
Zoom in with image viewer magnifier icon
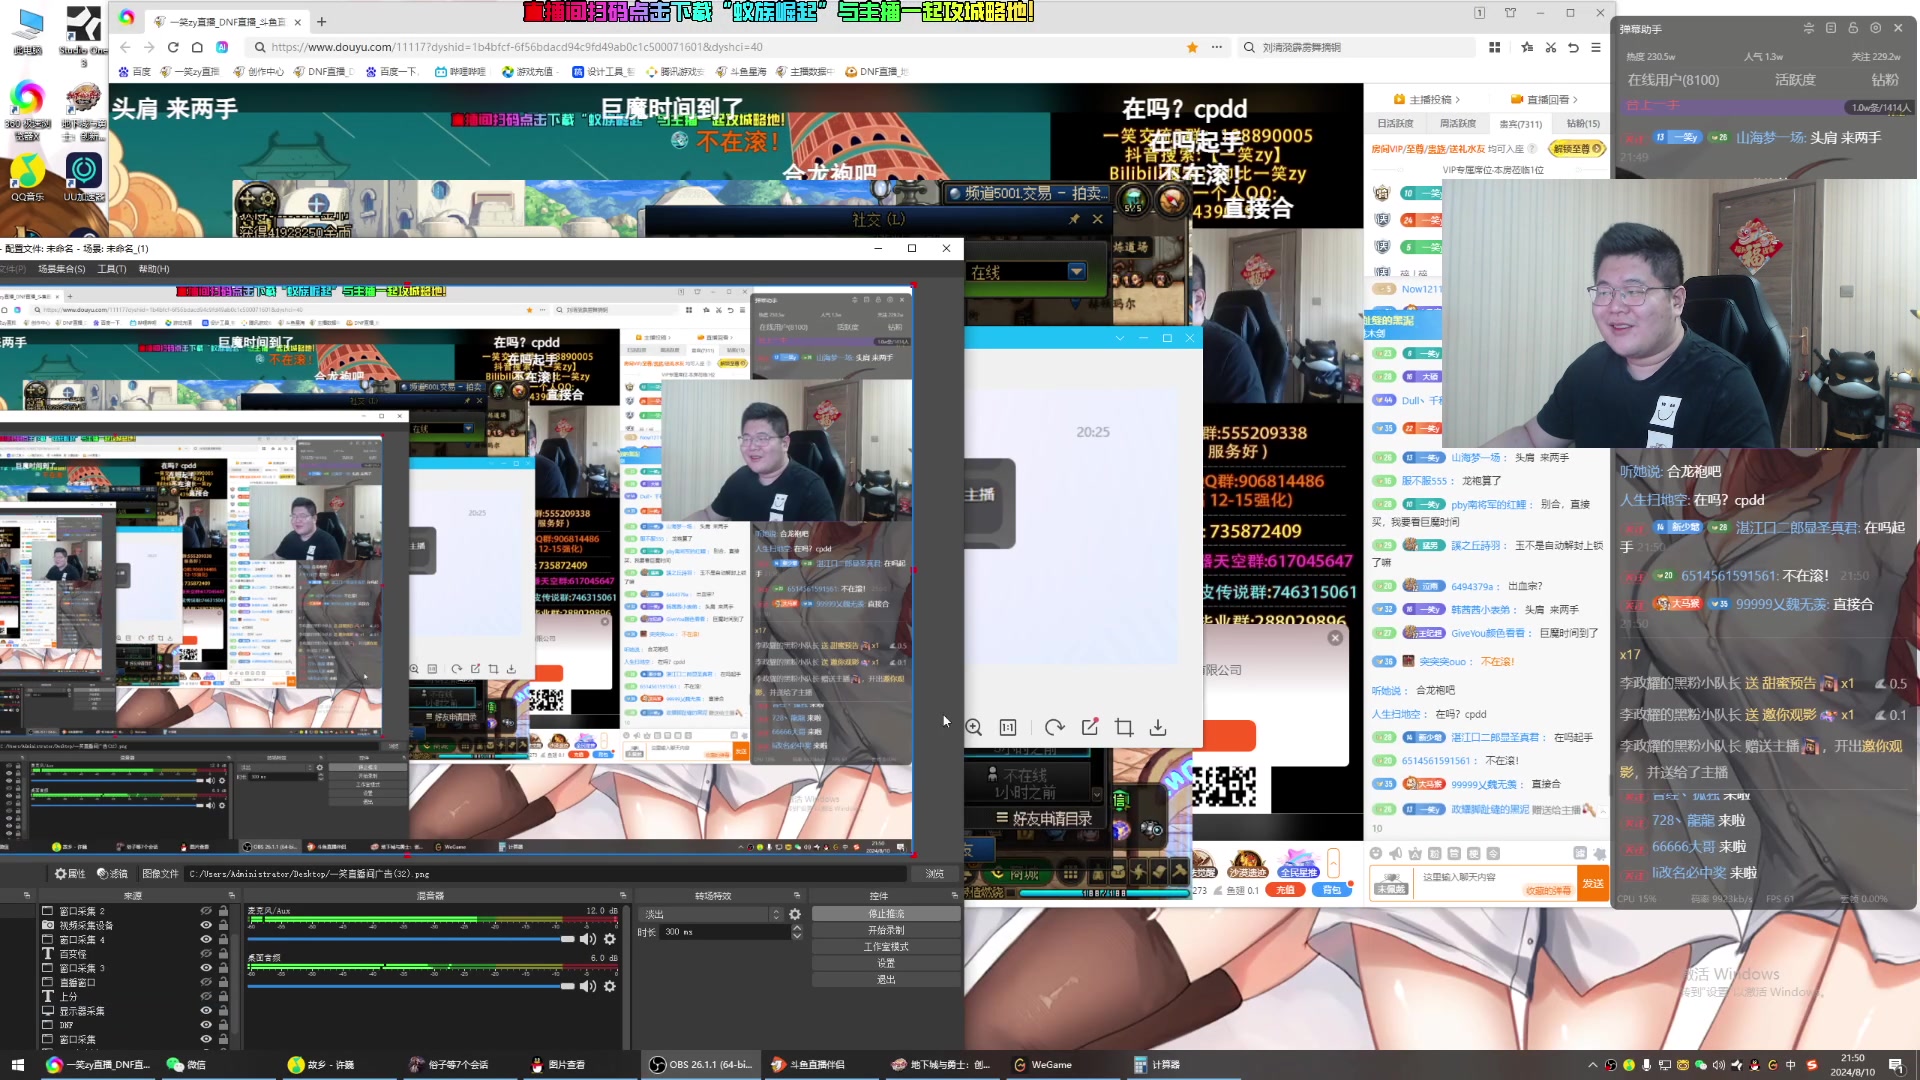[x=974, y=728]
